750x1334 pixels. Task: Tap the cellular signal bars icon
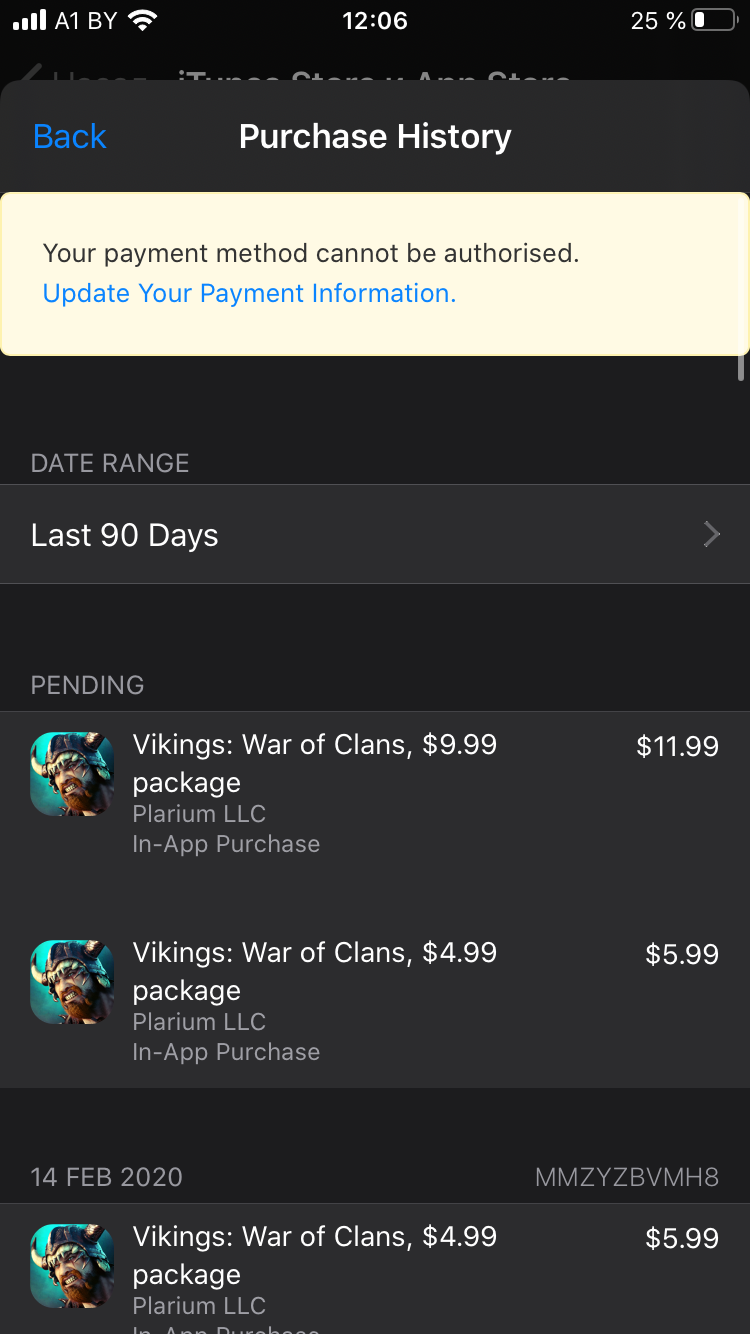30,20
